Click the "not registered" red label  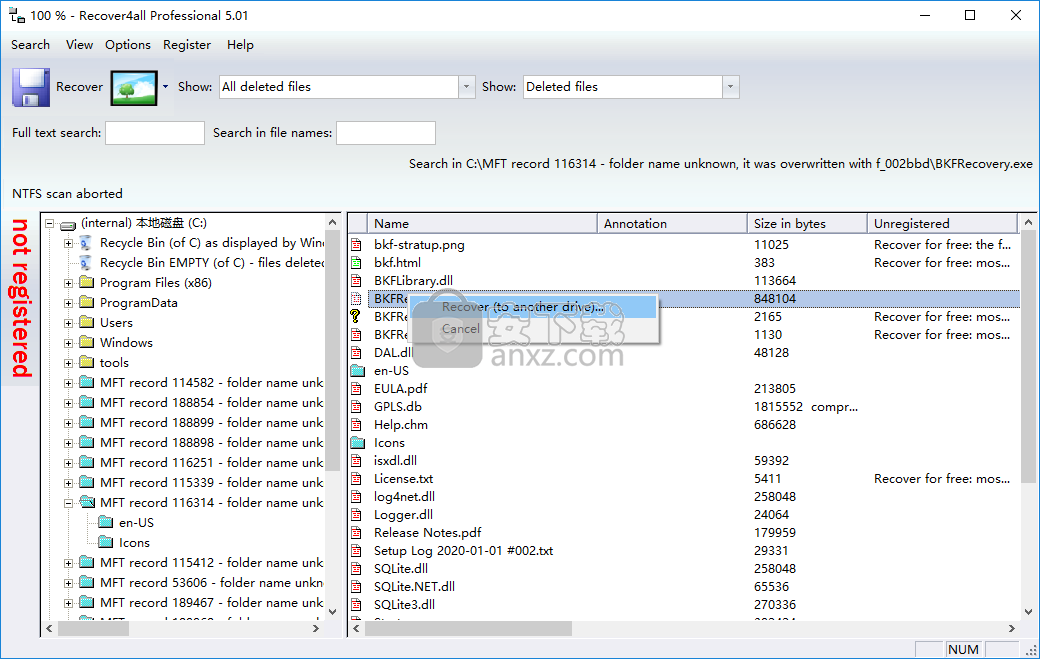point(21,298)
